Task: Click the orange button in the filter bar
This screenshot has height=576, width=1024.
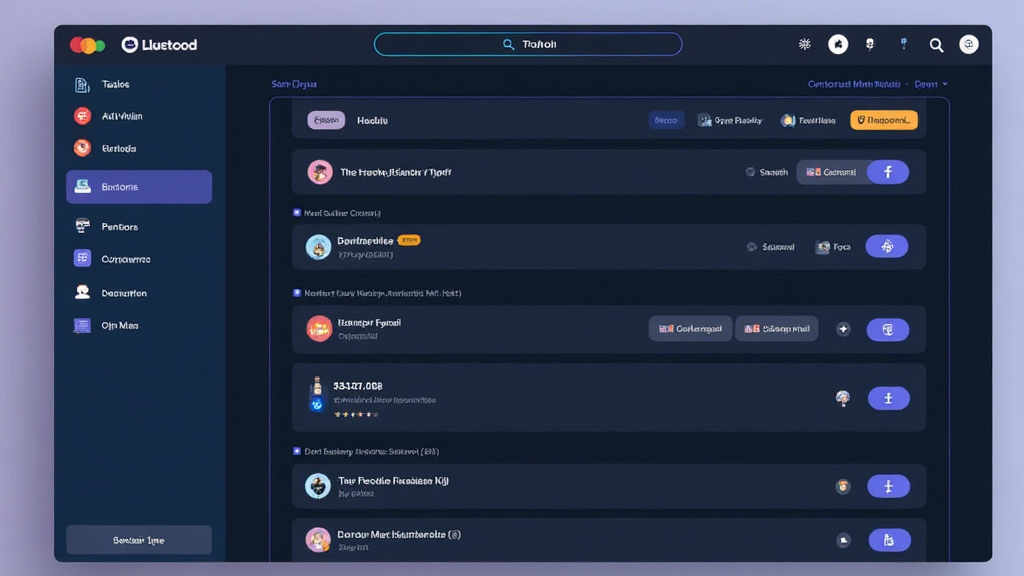Action: tap(883, 120)
